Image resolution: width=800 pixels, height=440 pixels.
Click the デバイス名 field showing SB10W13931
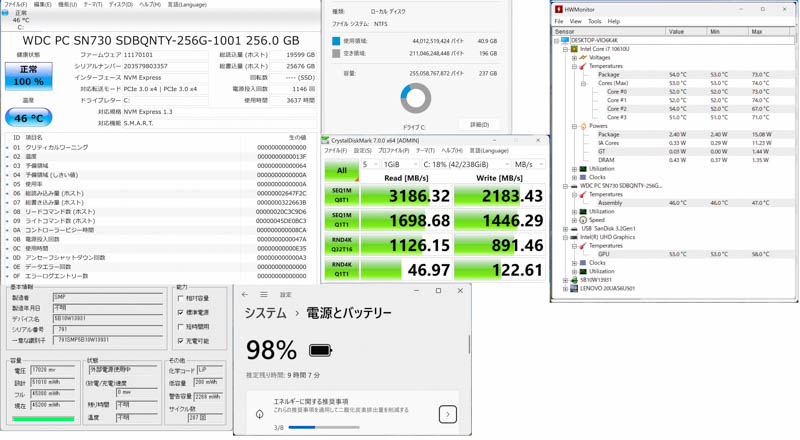coord(108,319)
